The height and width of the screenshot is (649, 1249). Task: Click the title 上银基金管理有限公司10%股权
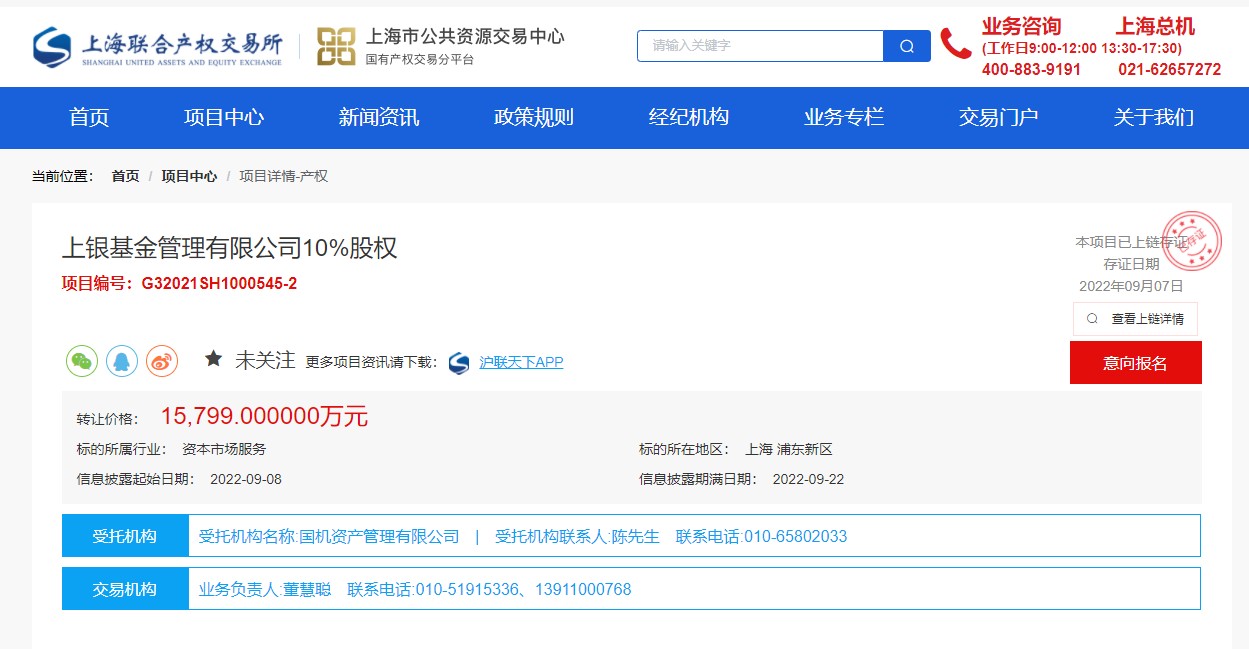coord(230,247)
